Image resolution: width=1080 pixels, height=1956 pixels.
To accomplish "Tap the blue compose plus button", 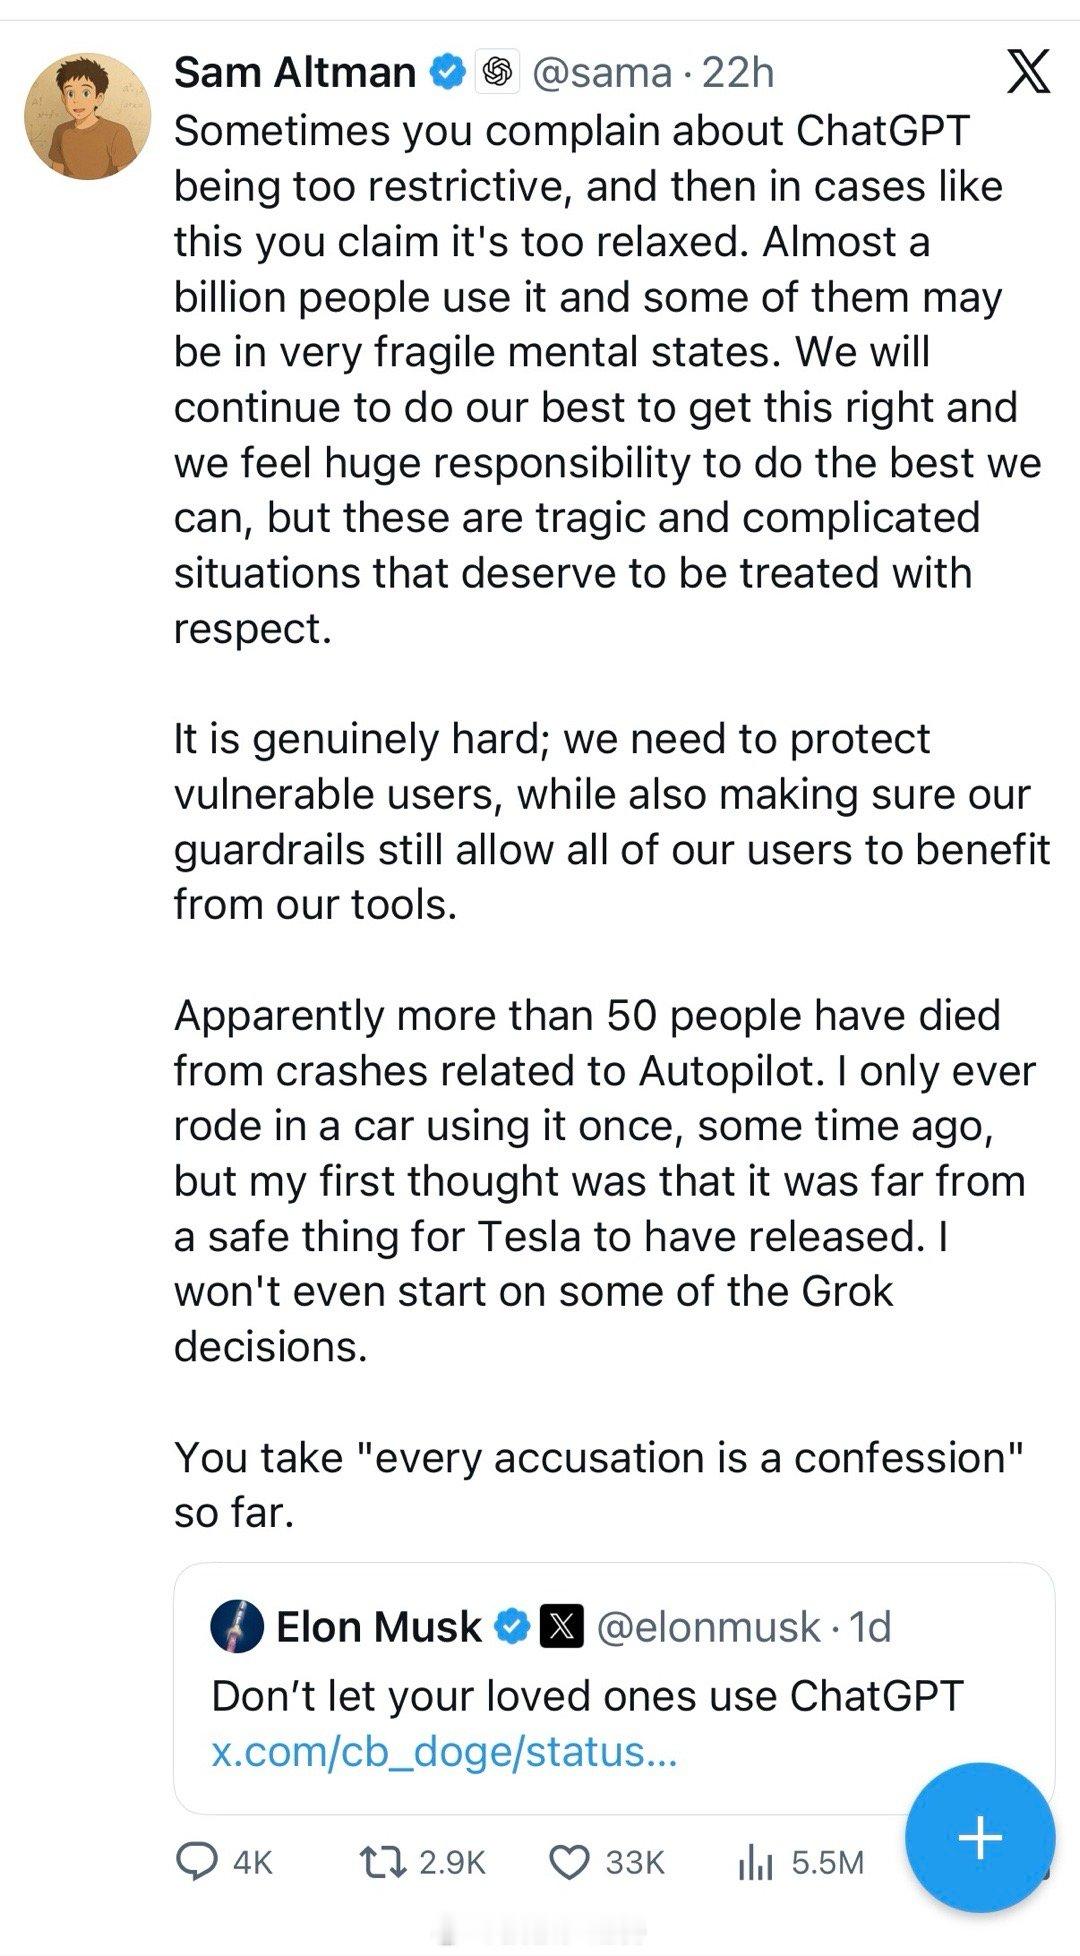I will point(980,1837).
